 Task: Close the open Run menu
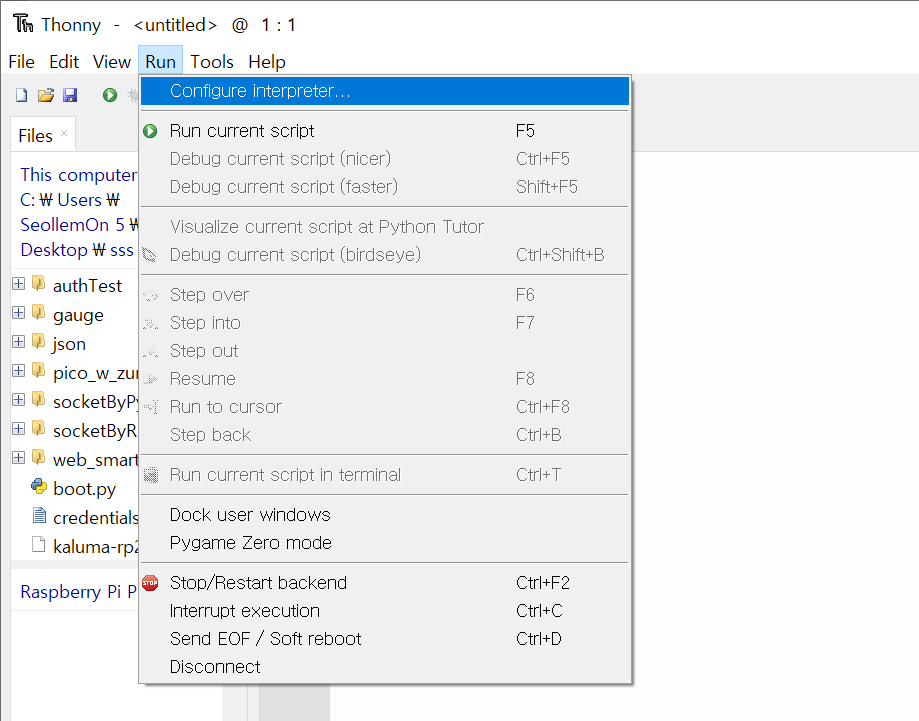click(161, 62)
